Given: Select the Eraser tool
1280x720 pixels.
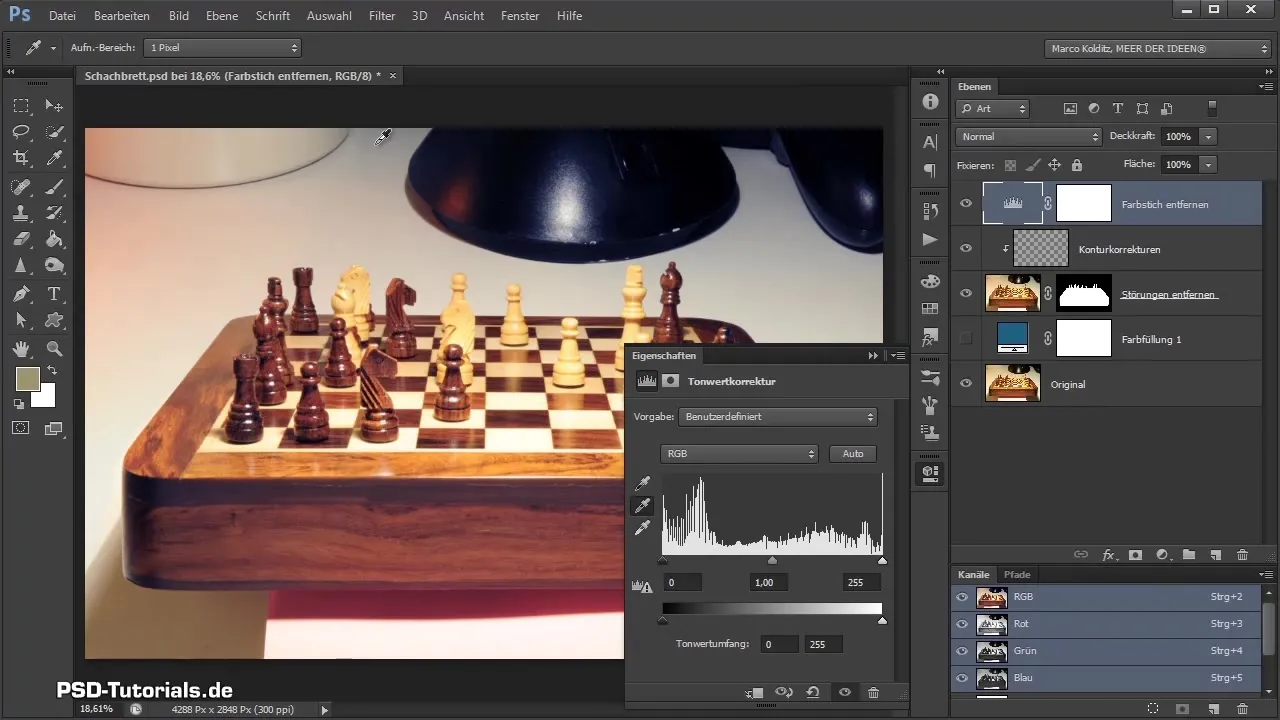Looking at the screenshot, I should click(x=21, y=239).
